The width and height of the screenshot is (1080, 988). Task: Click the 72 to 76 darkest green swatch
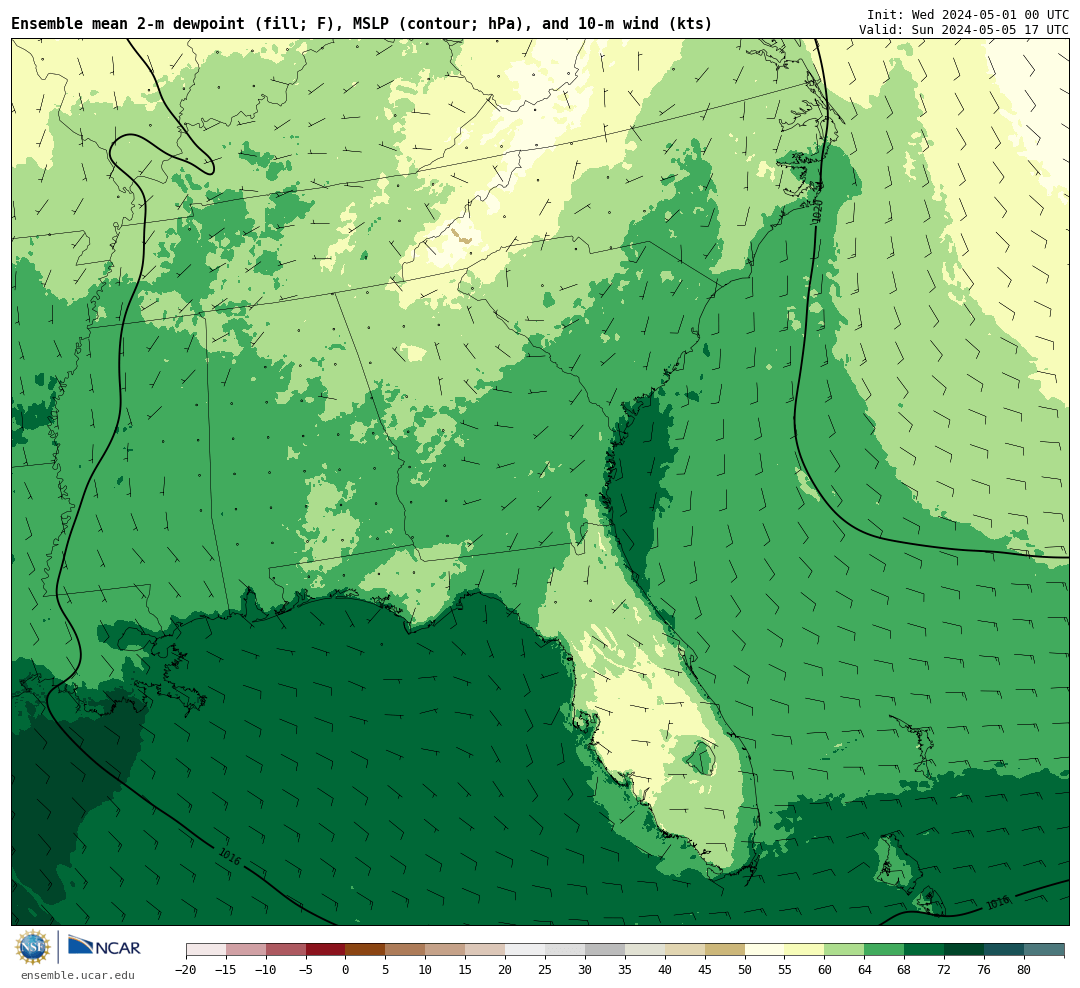coord(965,950)
